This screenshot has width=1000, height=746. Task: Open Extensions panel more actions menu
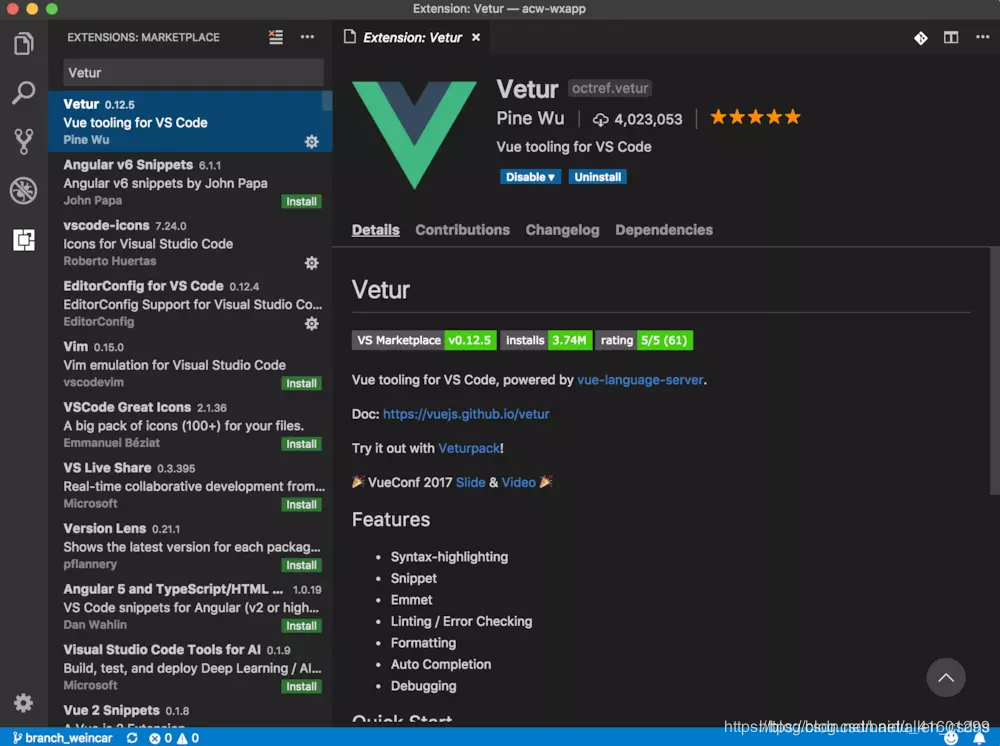point(307,37)
